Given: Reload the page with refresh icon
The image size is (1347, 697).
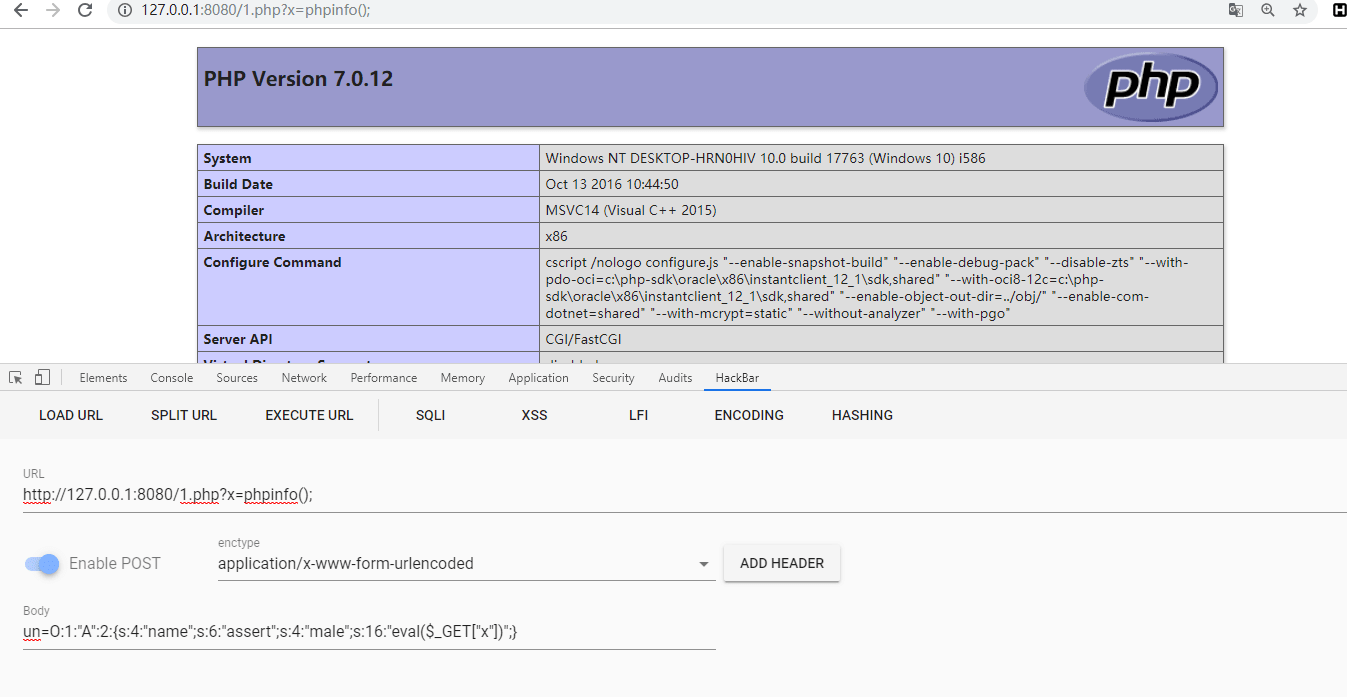Looking at the screenshot, I should 86,11.
